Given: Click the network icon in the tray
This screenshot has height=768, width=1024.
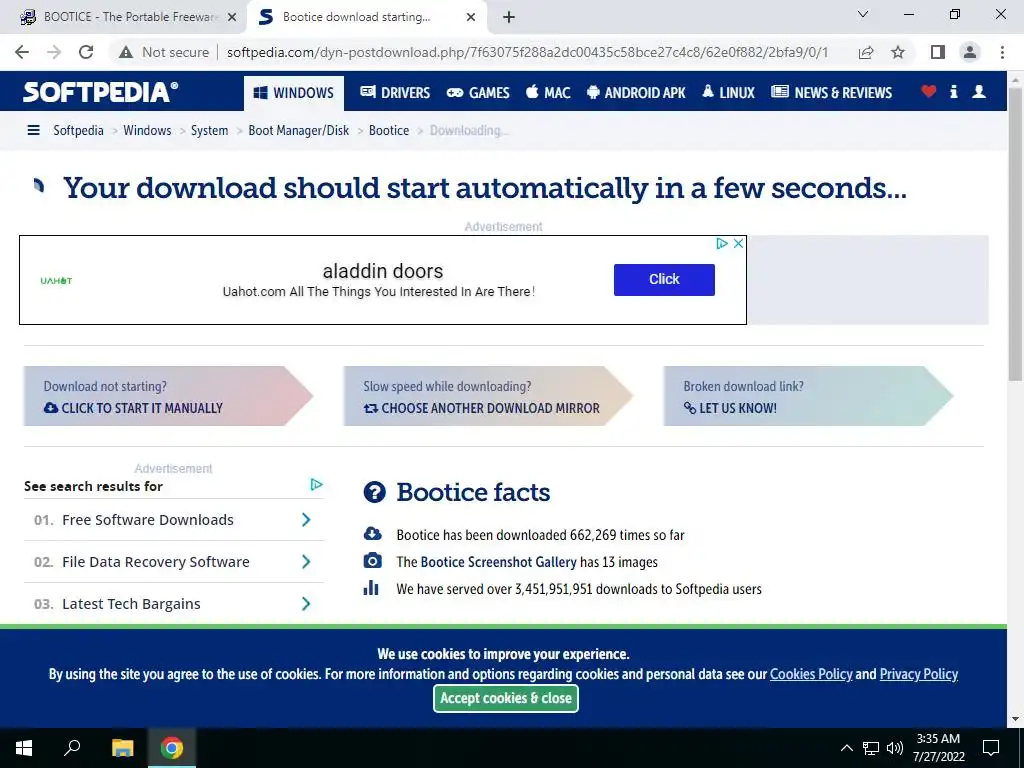Looking at the screenshot, I should [x=871, y=748].
